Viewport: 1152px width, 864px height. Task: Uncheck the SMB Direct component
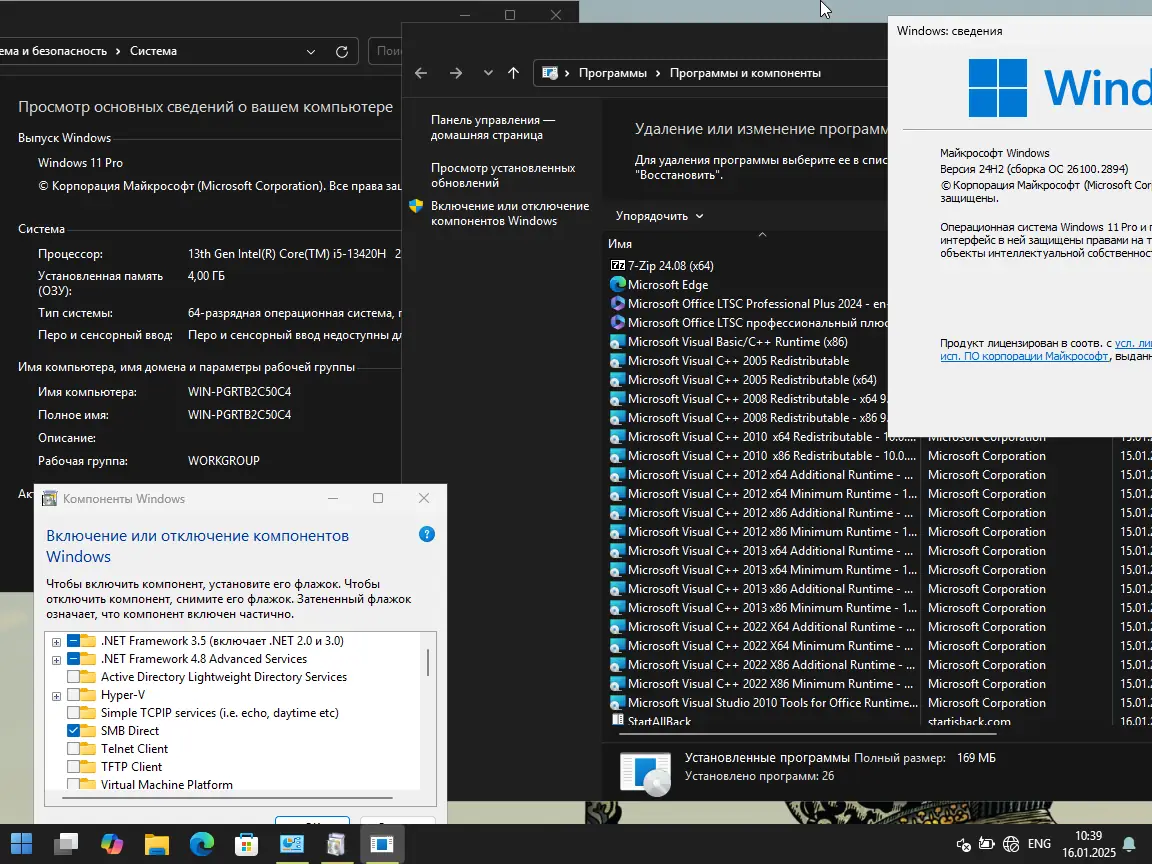tap(73, 731)
